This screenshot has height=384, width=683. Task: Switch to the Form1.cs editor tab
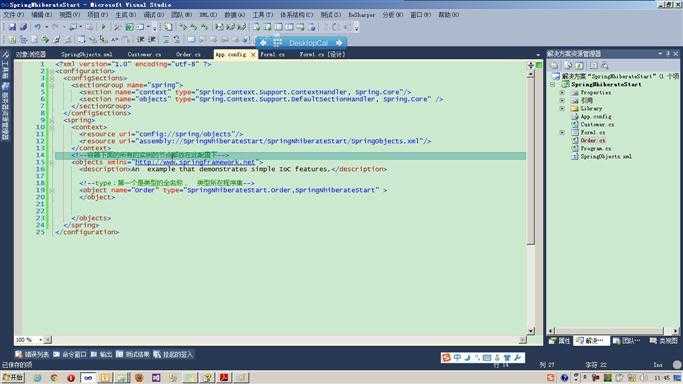point(272,54)
